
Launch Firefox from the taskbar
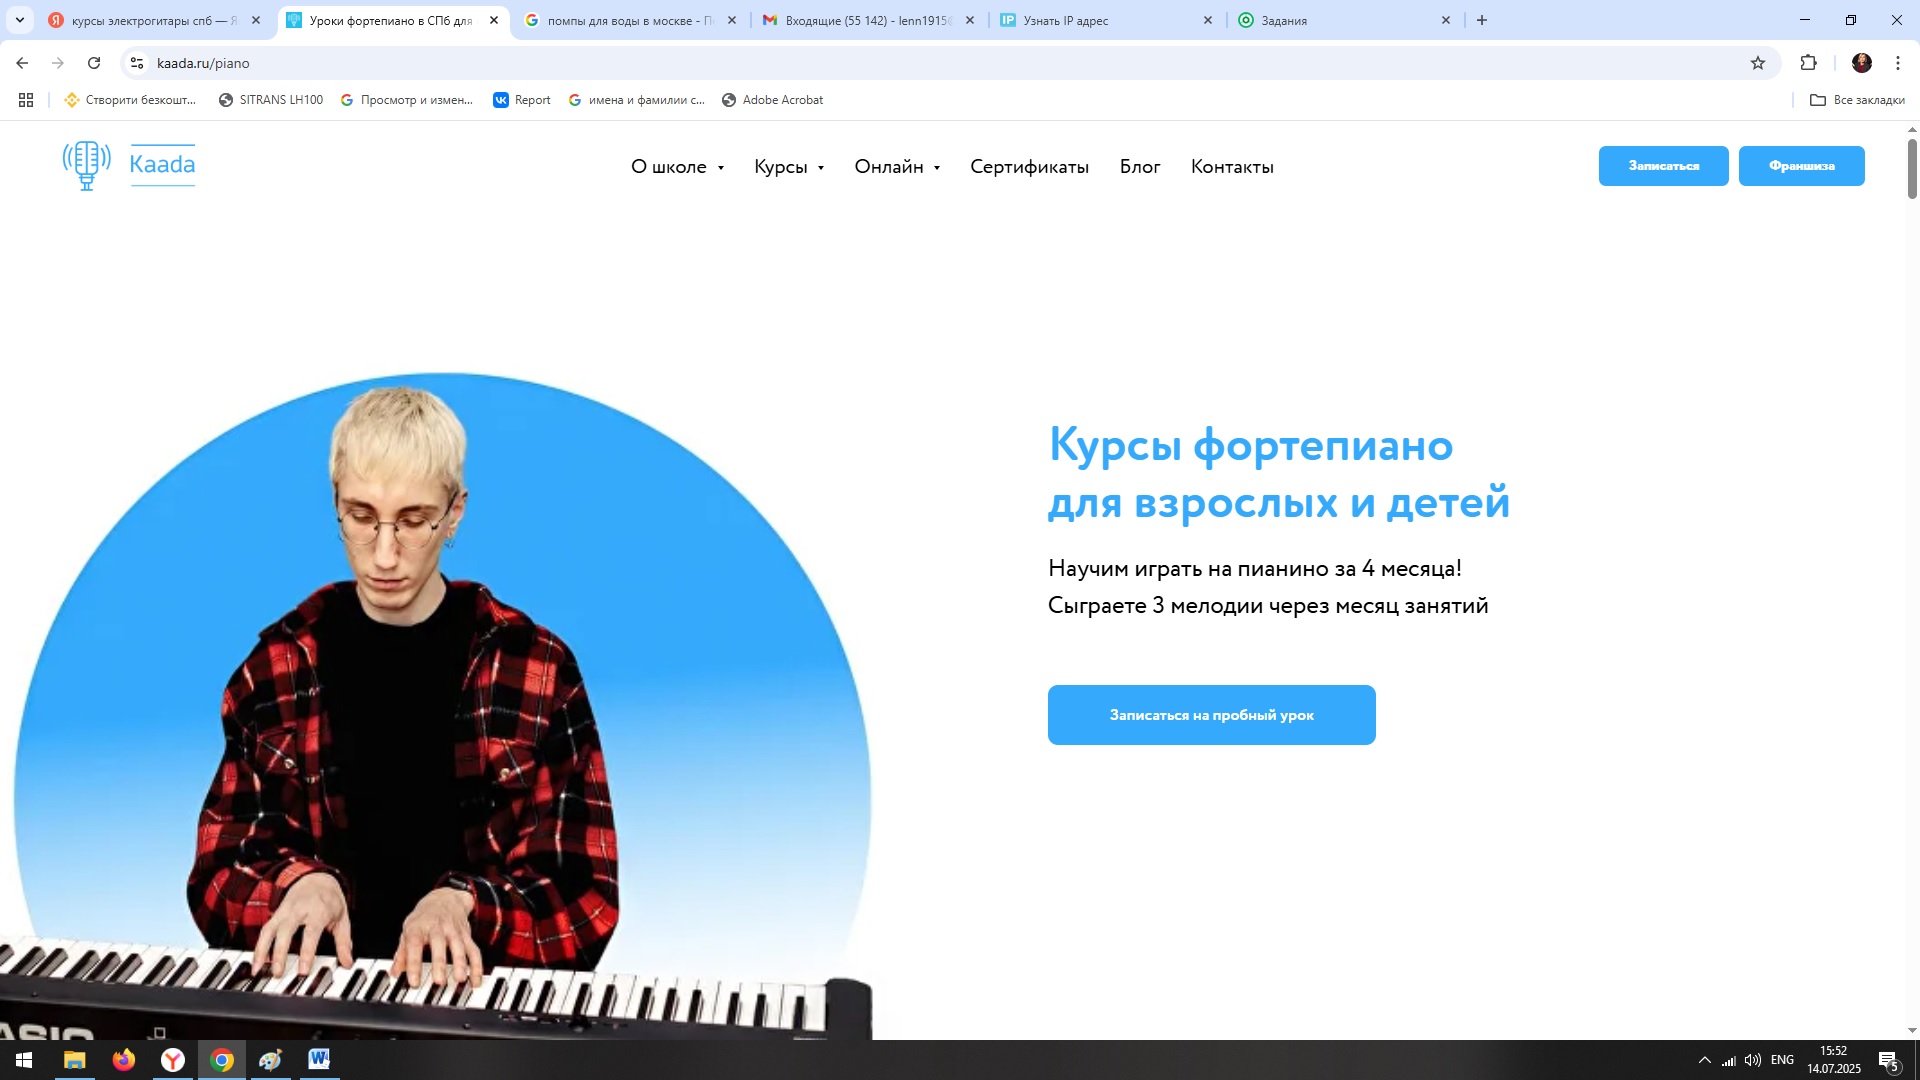[124, 1059]
